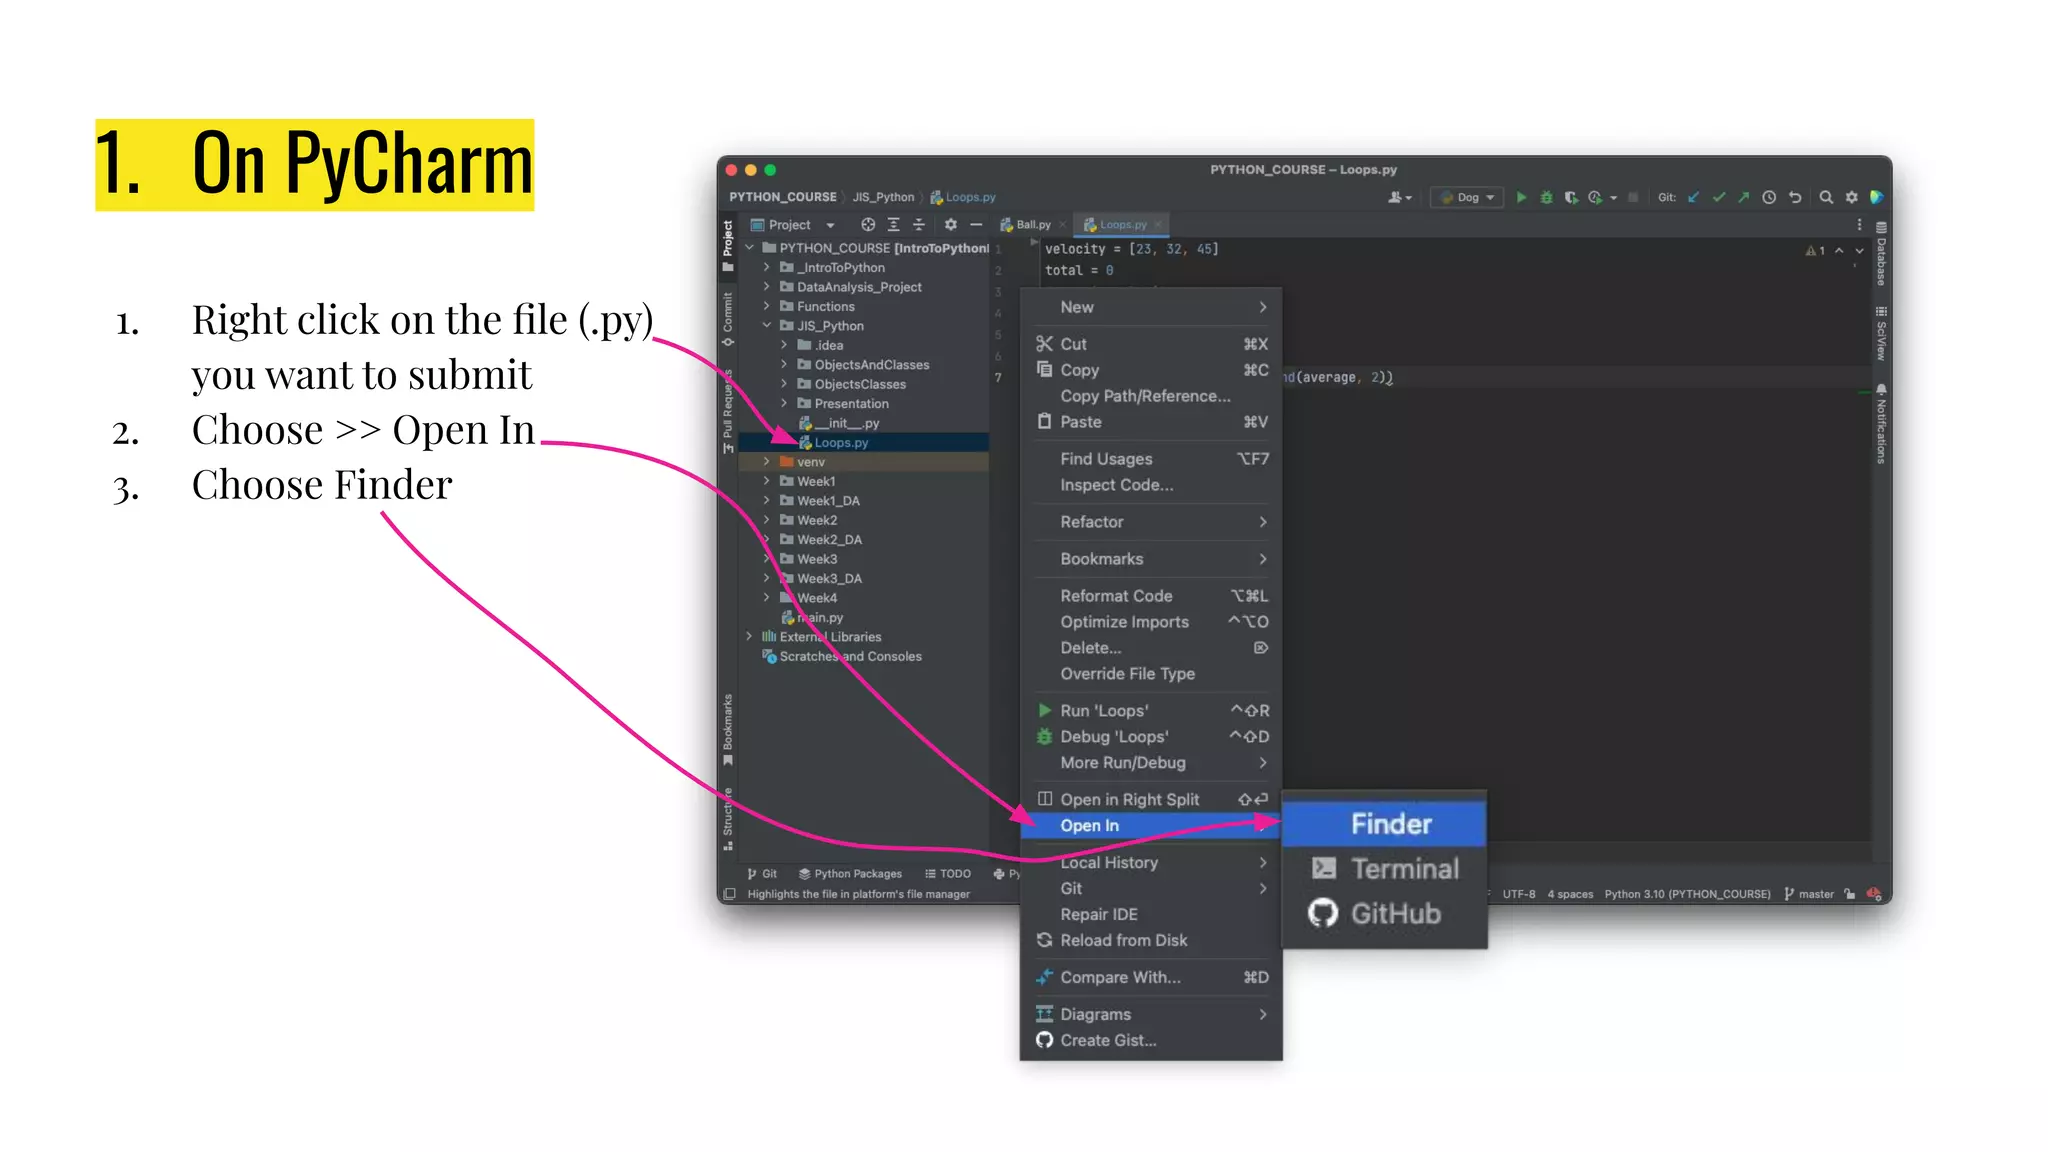Click the Collapse All icon in Project panel
This screenshot has width=2048, height=1152.
click(919, 225)
